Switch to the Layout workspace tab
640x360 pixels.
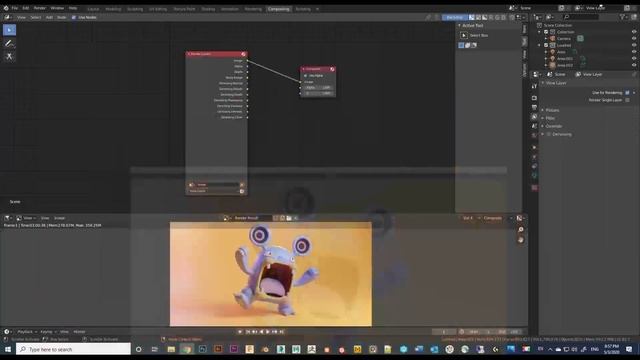(93, 9)
